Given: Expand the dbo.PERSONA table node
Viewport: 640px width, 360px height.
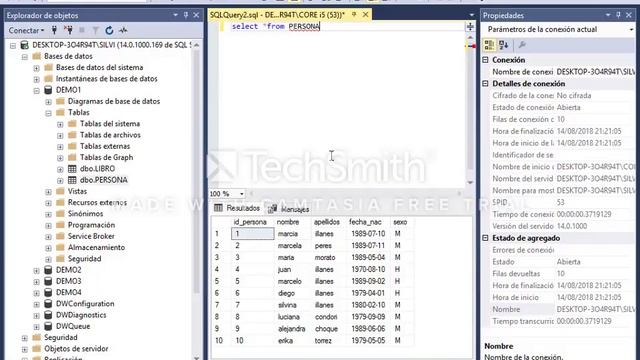Looking at the screenshot, I should [60, 180].
